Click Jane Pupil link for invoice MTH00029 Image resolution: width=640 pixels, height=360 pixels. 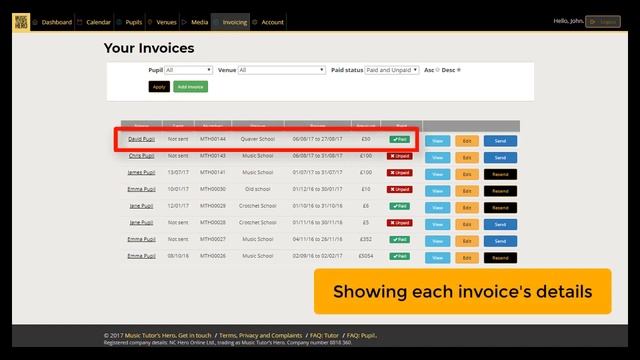tap(141, 206)
